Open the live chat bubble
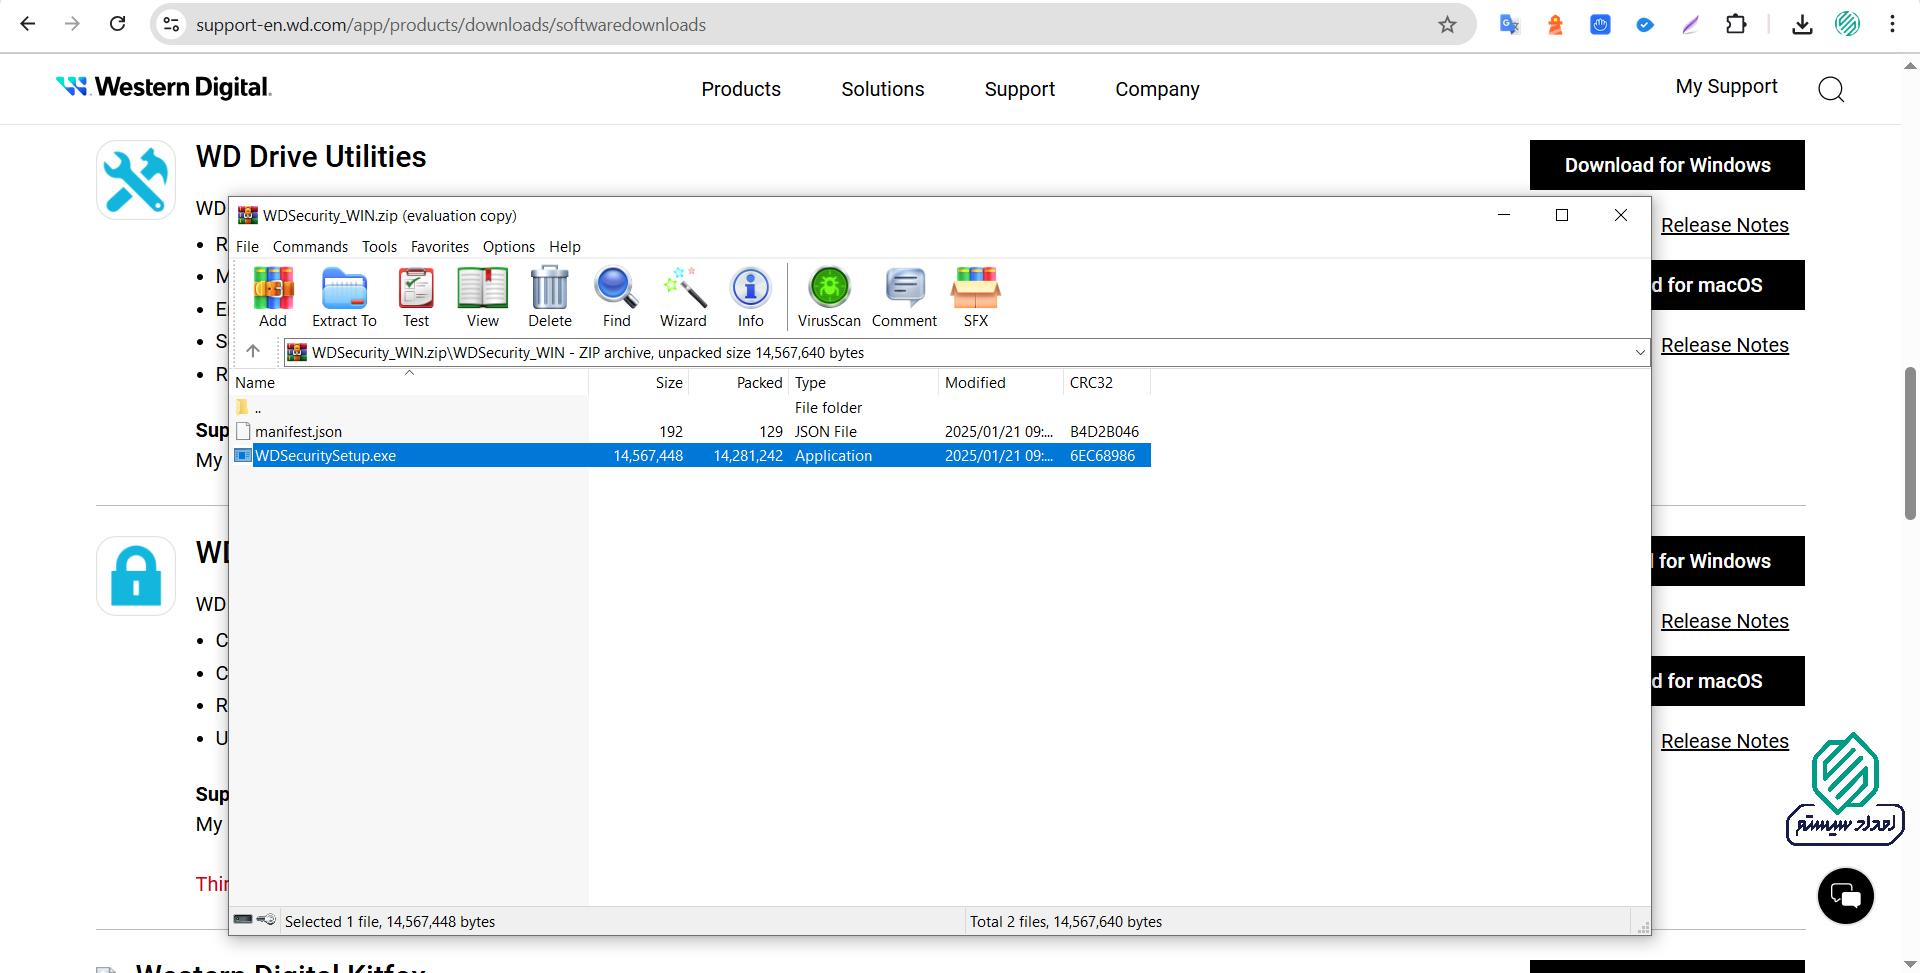Viewport: 1920px width, 973px height. point(1845,896)
